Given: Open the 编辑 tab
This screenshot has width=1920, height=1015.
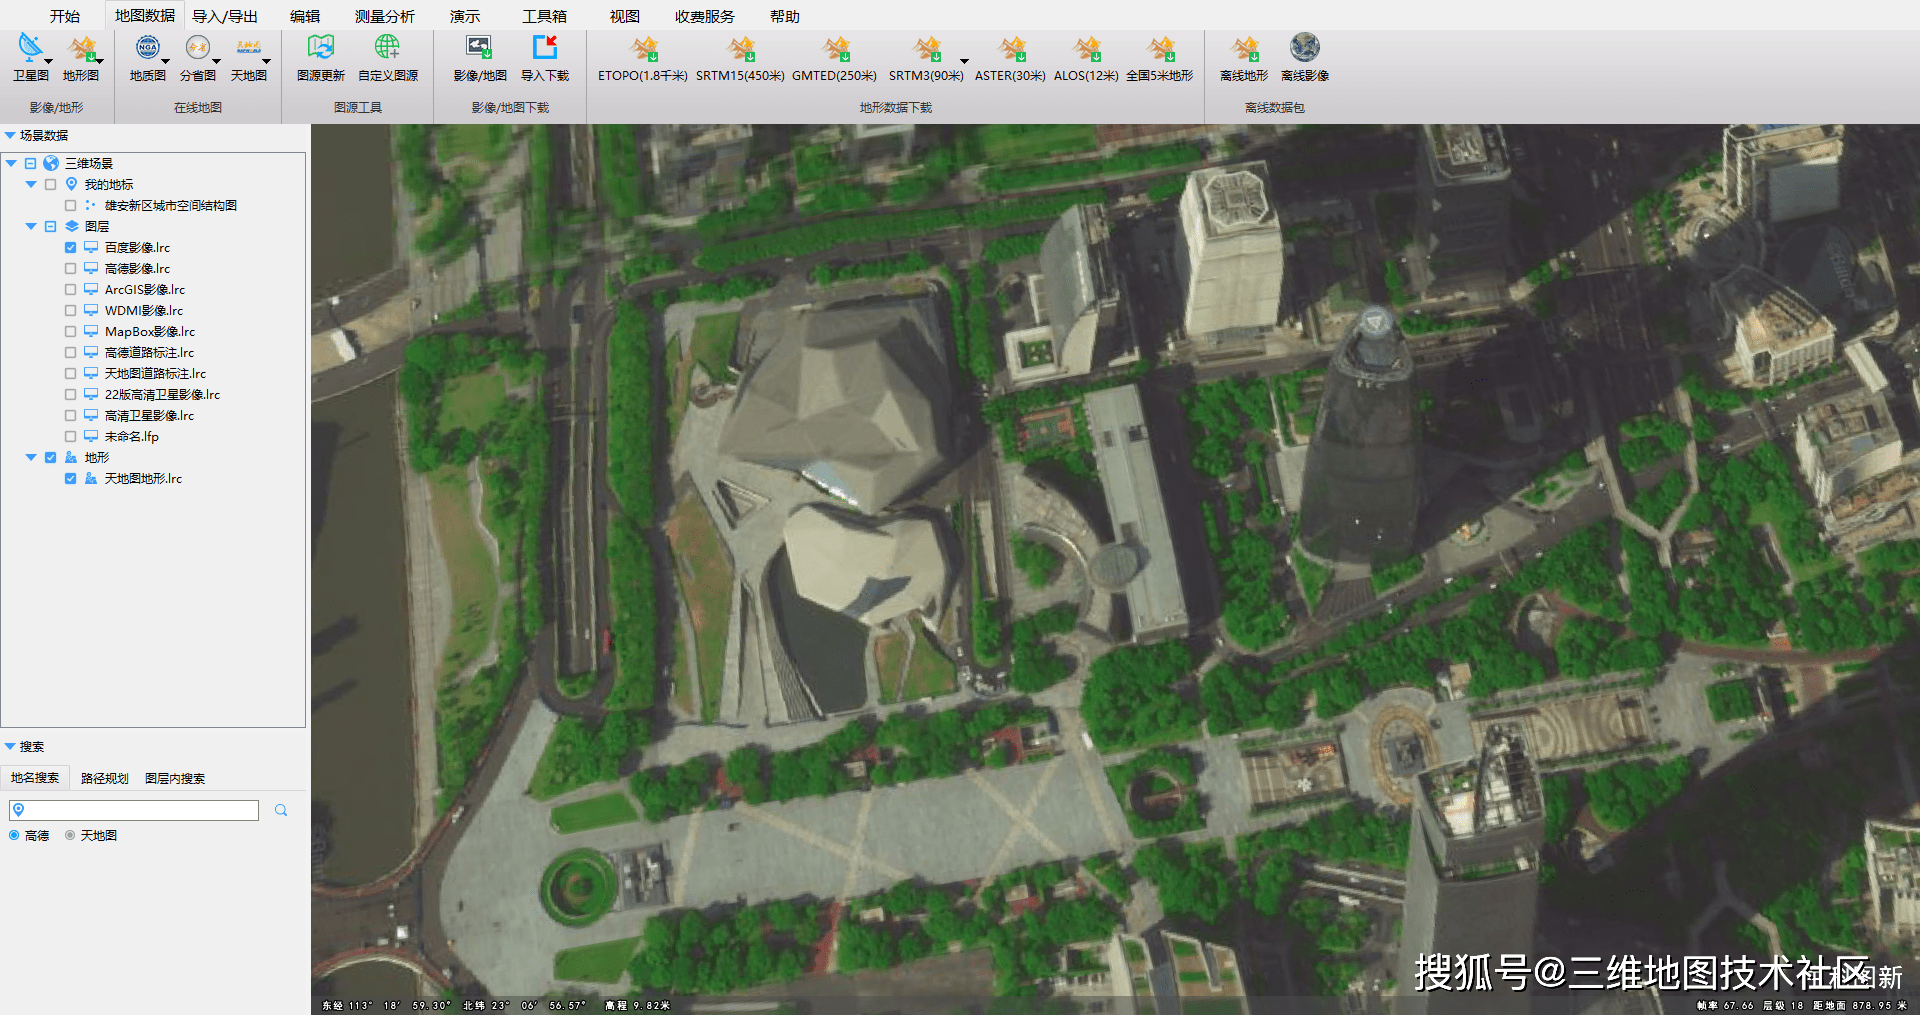Looking at the screenshot, I should pyautogui.click(x=305, y=16).
